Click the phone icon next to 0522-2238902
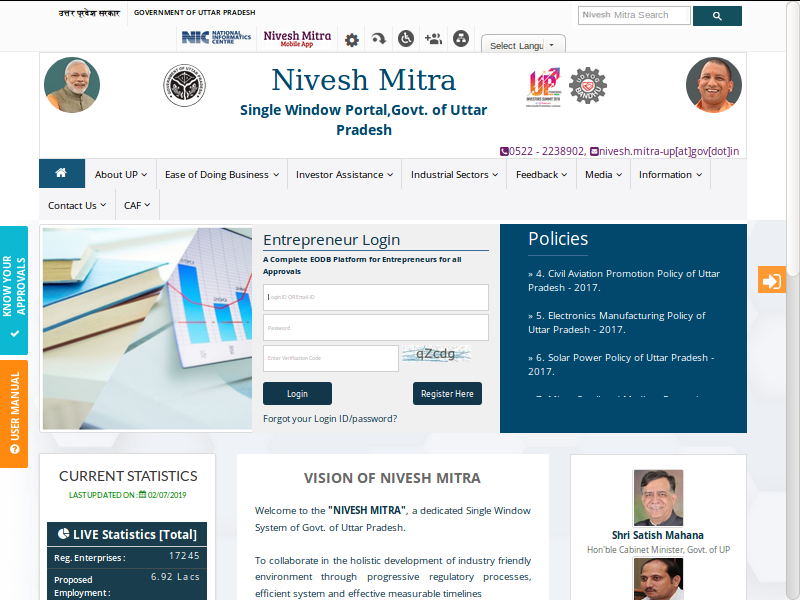Viewport: 800px width, 600px height. point(505,150)
